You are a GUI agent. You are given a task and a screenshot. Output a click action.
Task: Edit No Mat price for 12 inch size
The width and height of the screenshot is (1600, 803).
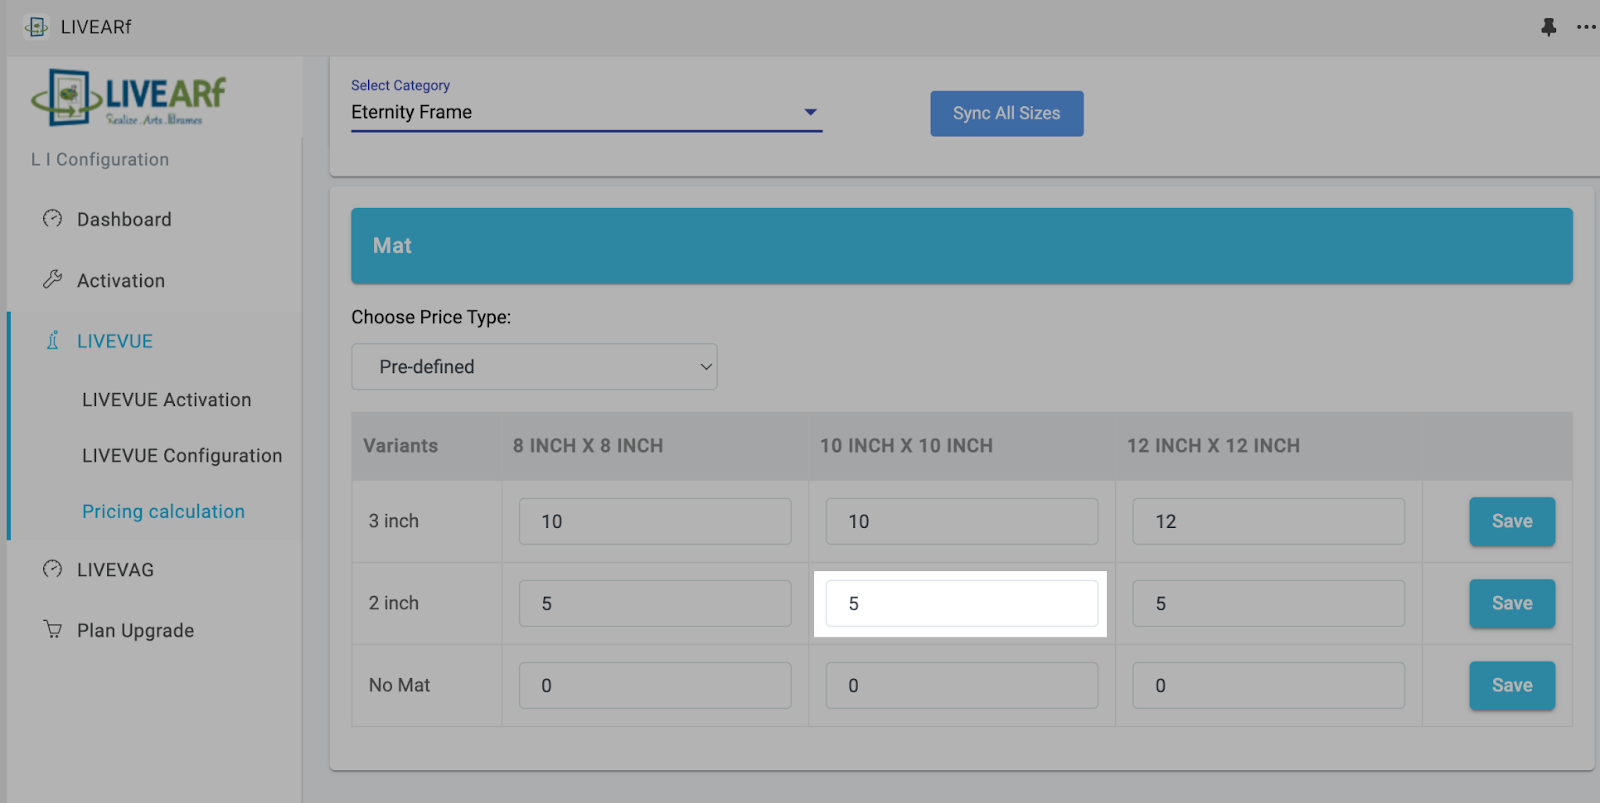click(x=1268, y=685)
